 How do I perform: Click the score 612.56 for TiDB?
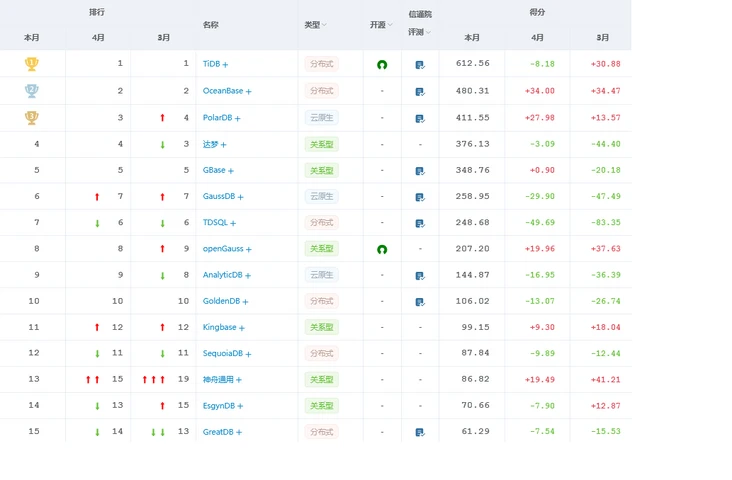tap(472, 63)
